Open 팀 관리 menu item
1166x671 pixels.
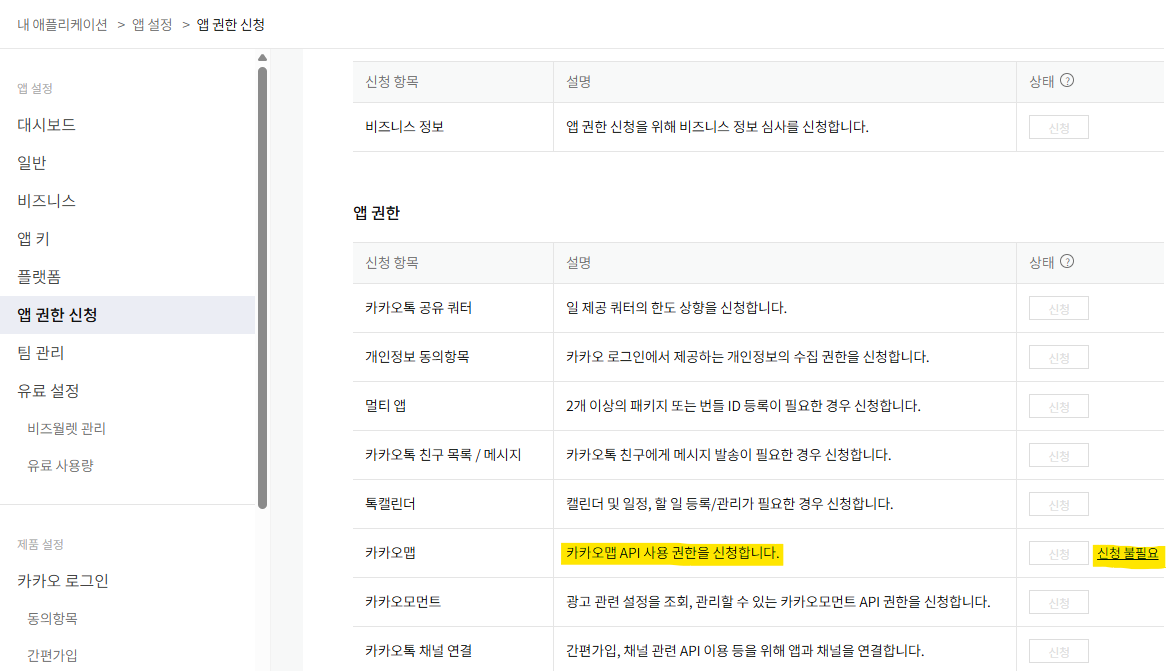pos(41,353)
